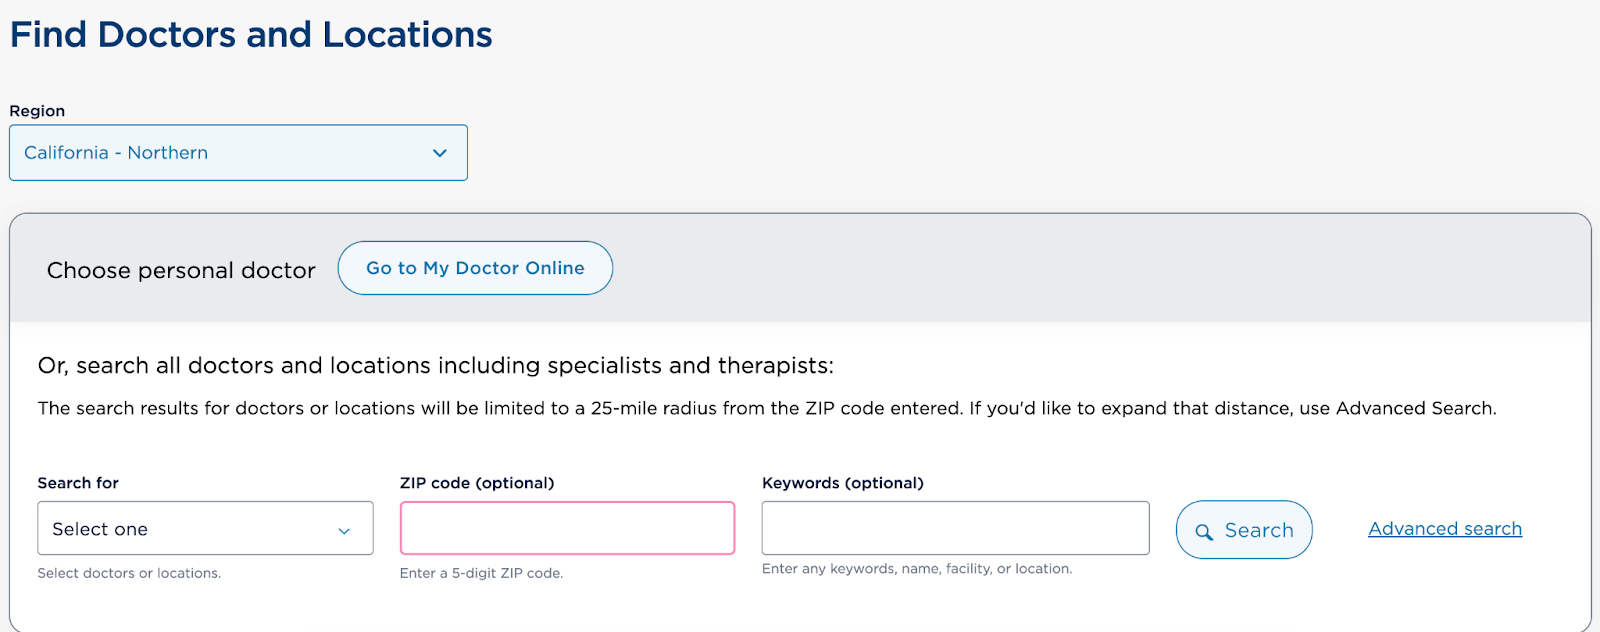Click the Keywords (optional) label
This screenshot has height=632, width=1600.
coord(842,483)
